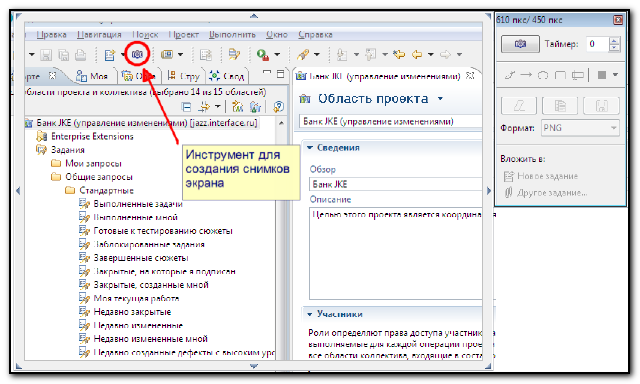Open the Область проекта title dropdown arrow
640x384 pixels.
coord(440,99)
